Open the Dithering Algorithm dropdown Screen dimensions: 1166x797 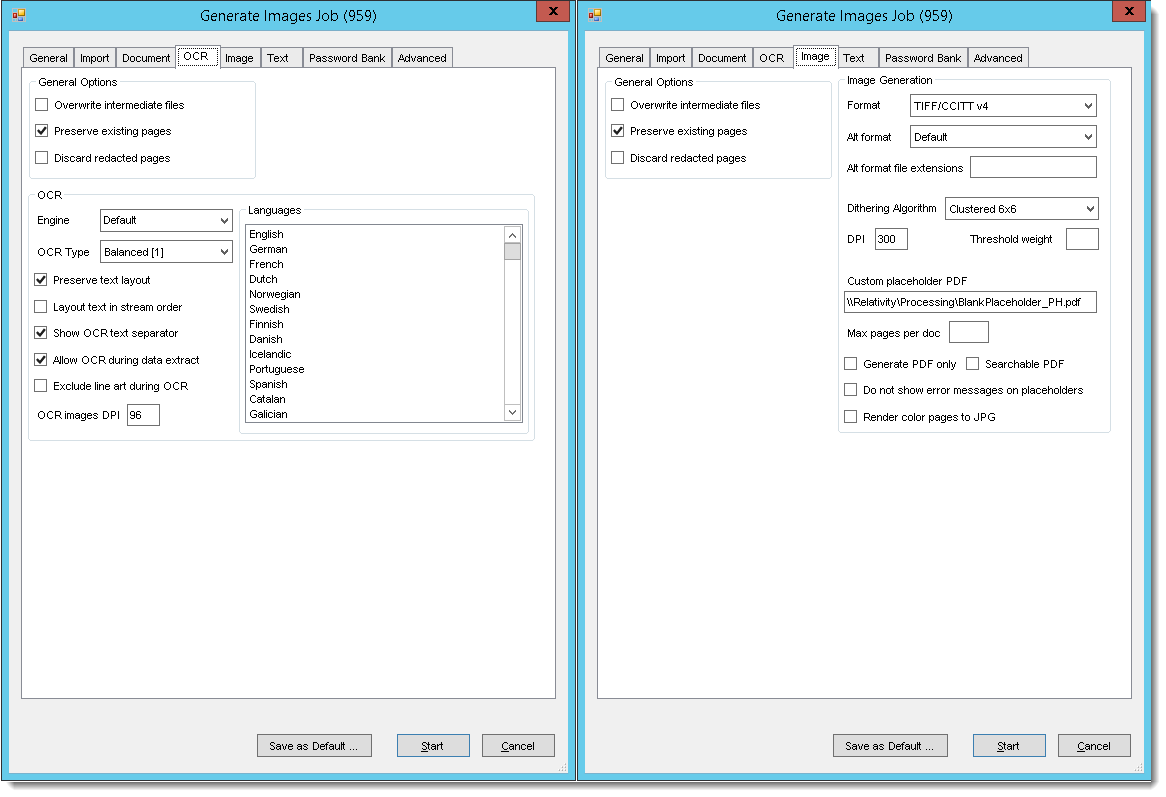tap(1021, 209)
